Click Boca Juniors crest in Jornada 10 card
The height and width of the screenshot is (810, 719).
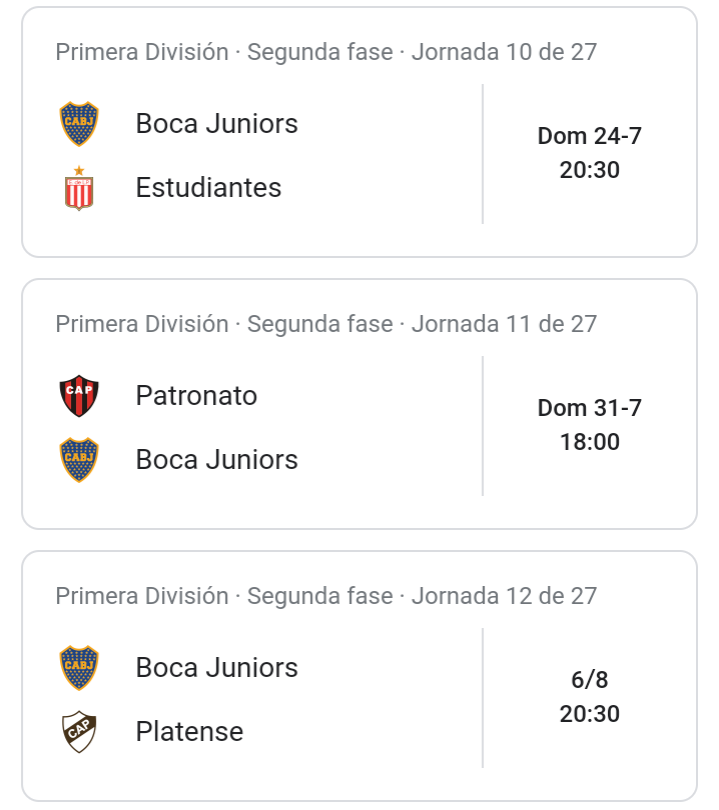[x=79, y=124]
